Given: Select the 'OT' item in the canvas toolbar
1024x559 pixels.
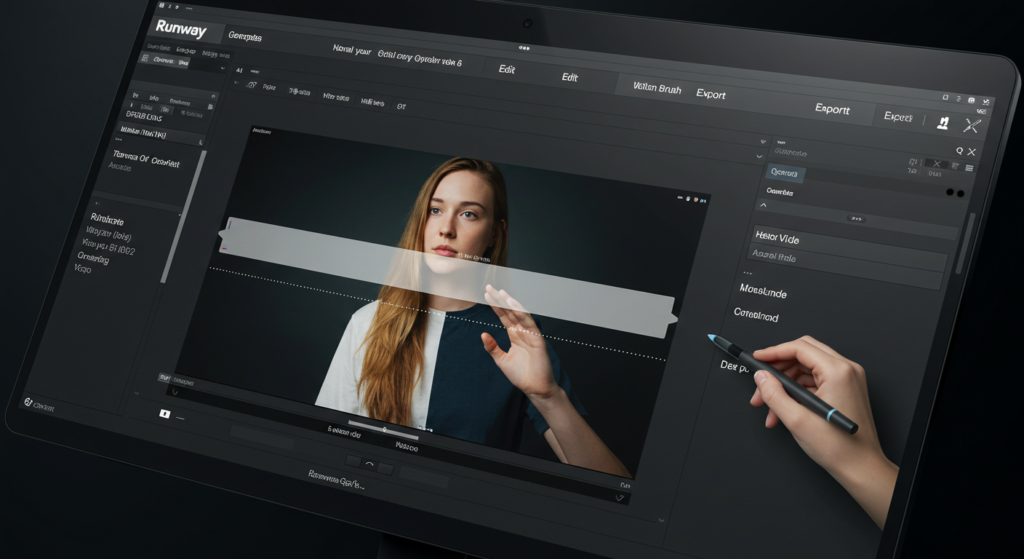Looking at the screenshot, I should click(401, 106).
